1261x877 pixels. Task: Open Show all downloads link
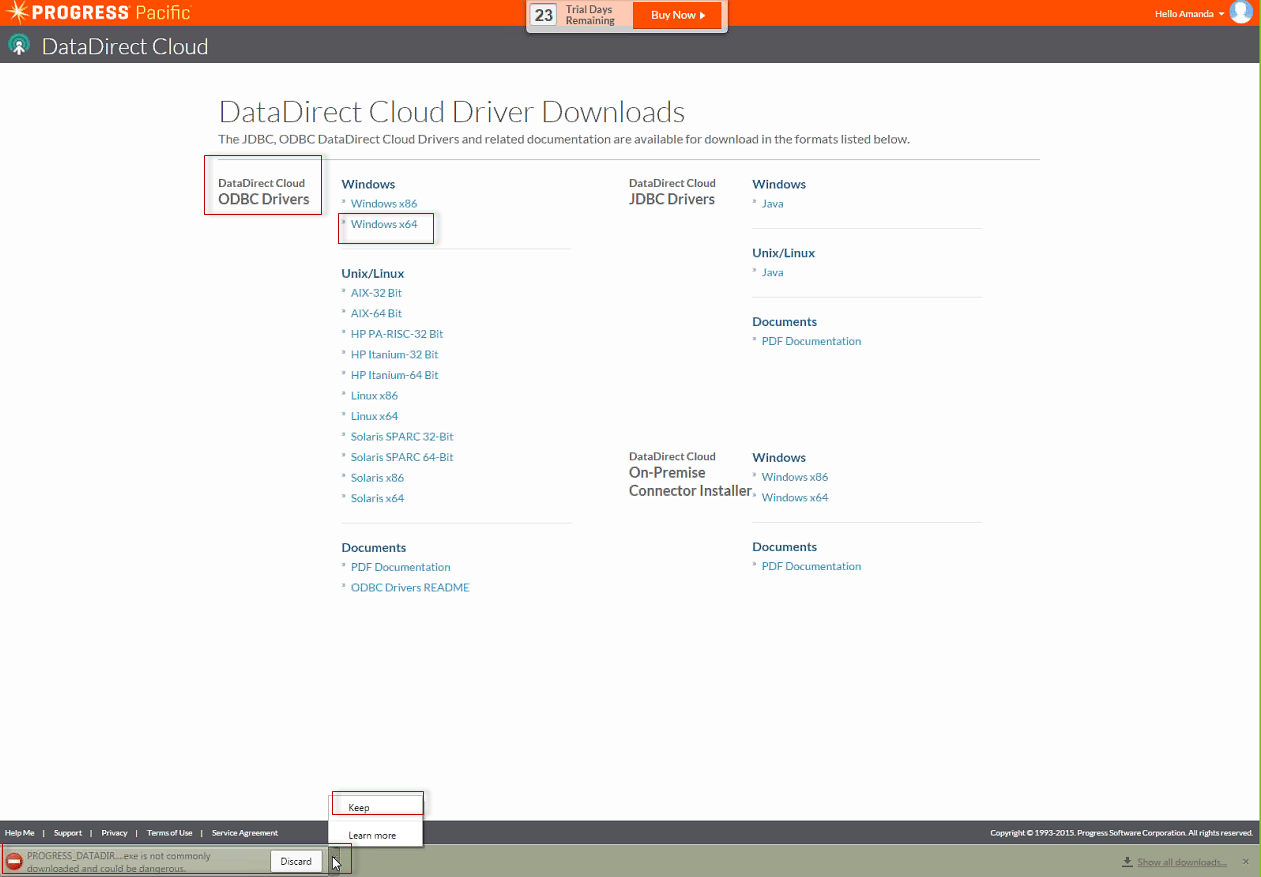click(1181, 862)
